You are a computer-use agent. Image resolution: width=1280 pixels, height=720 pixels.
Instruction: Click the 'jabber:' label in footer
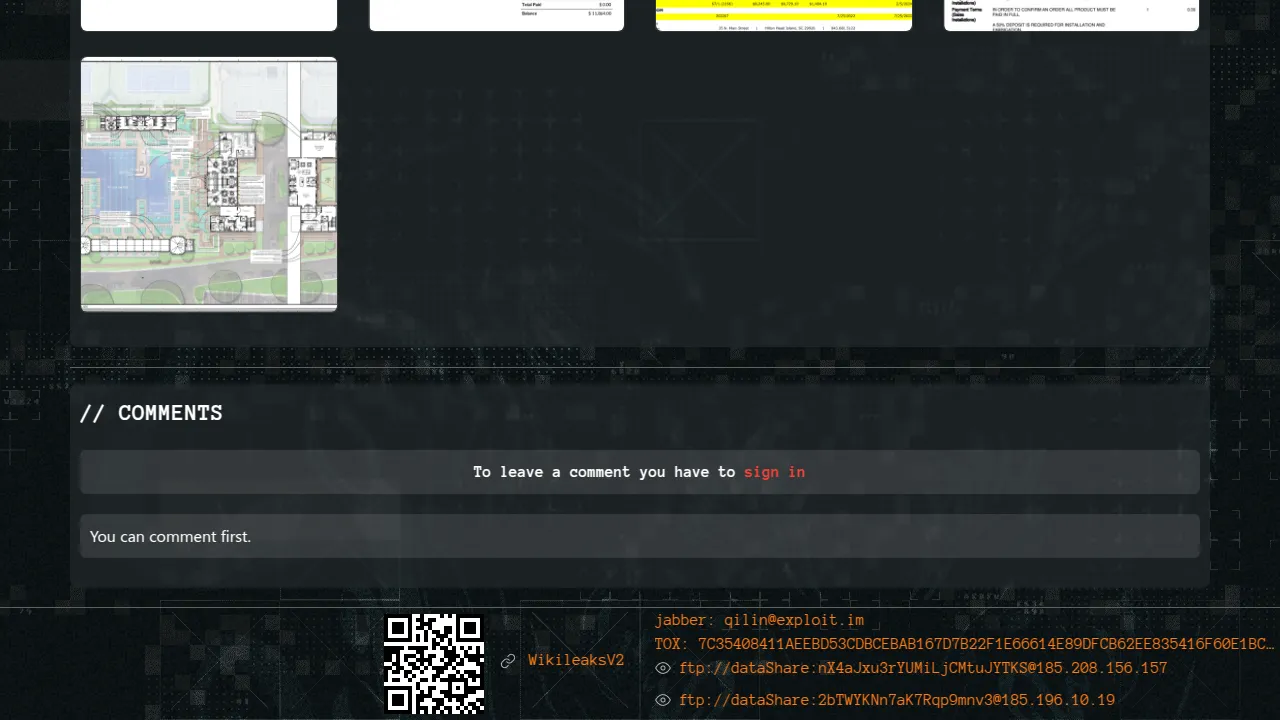tap(684, 620)
